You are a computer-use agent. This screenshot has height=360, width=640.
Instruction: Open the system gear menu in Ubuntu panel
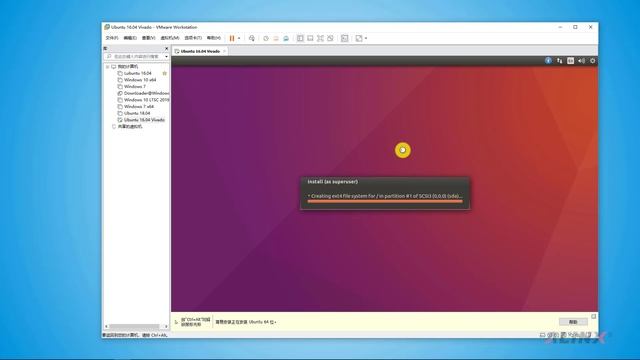coord(593,61)
